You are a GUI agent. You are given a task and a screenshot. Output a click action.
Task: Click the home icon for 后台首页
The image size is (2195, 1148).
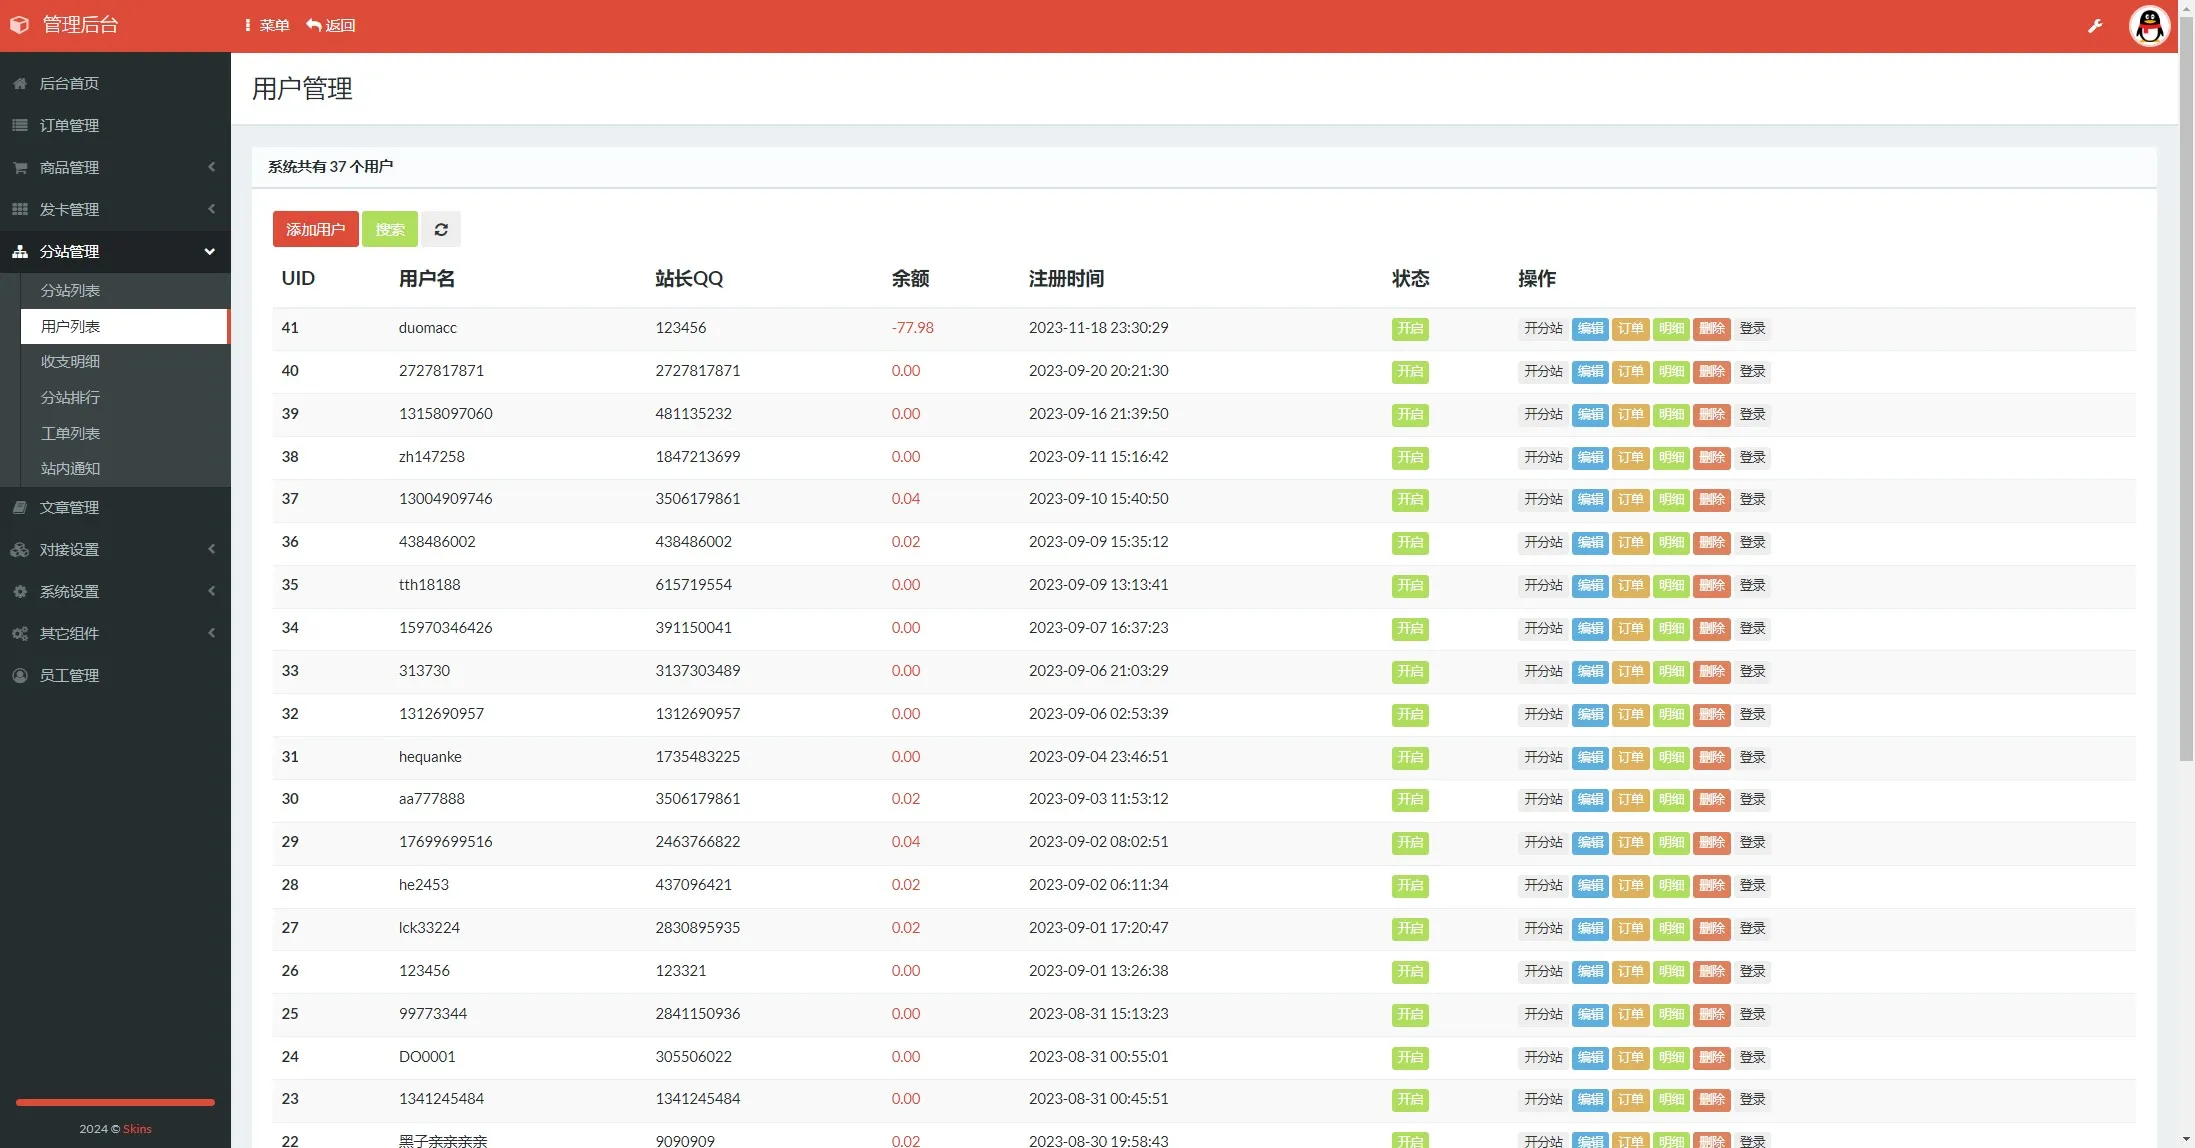click(x=19, y=84)
